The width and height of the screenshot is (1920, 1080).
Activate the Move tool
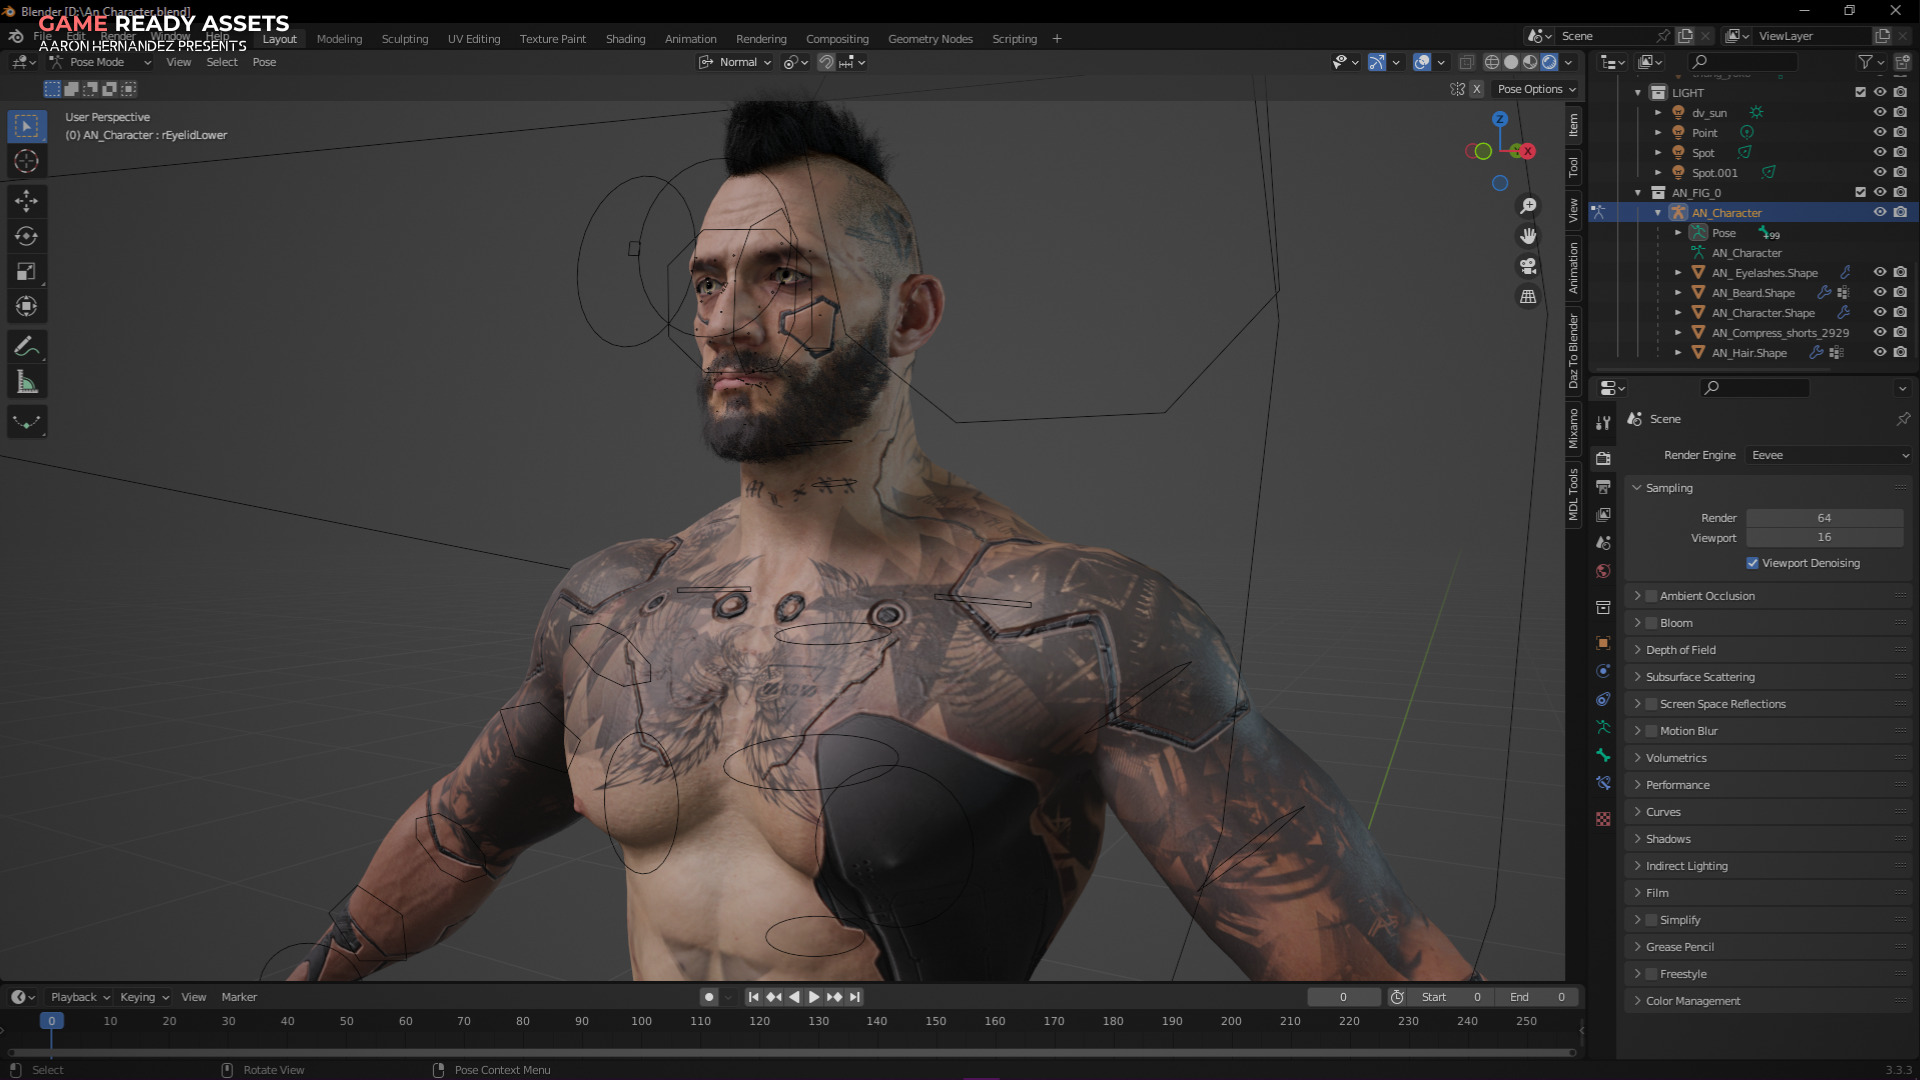[27, 201]
